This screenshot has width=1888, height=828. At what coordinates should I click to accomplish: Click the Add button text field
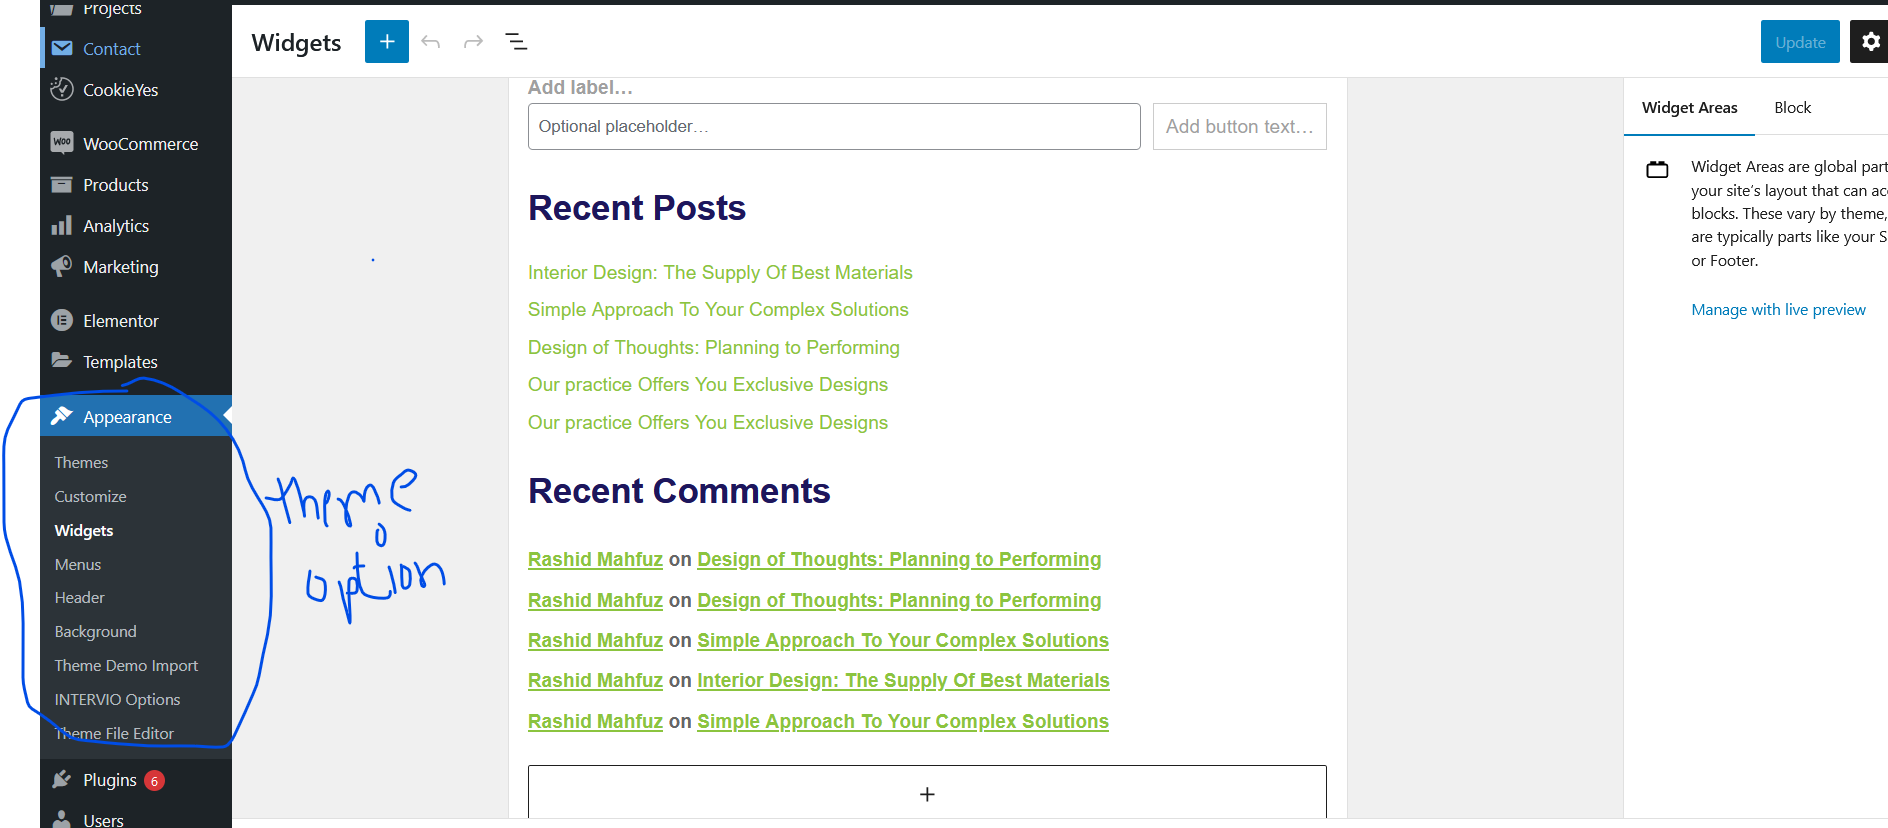pyautogui.click(x=1240, y=126)
